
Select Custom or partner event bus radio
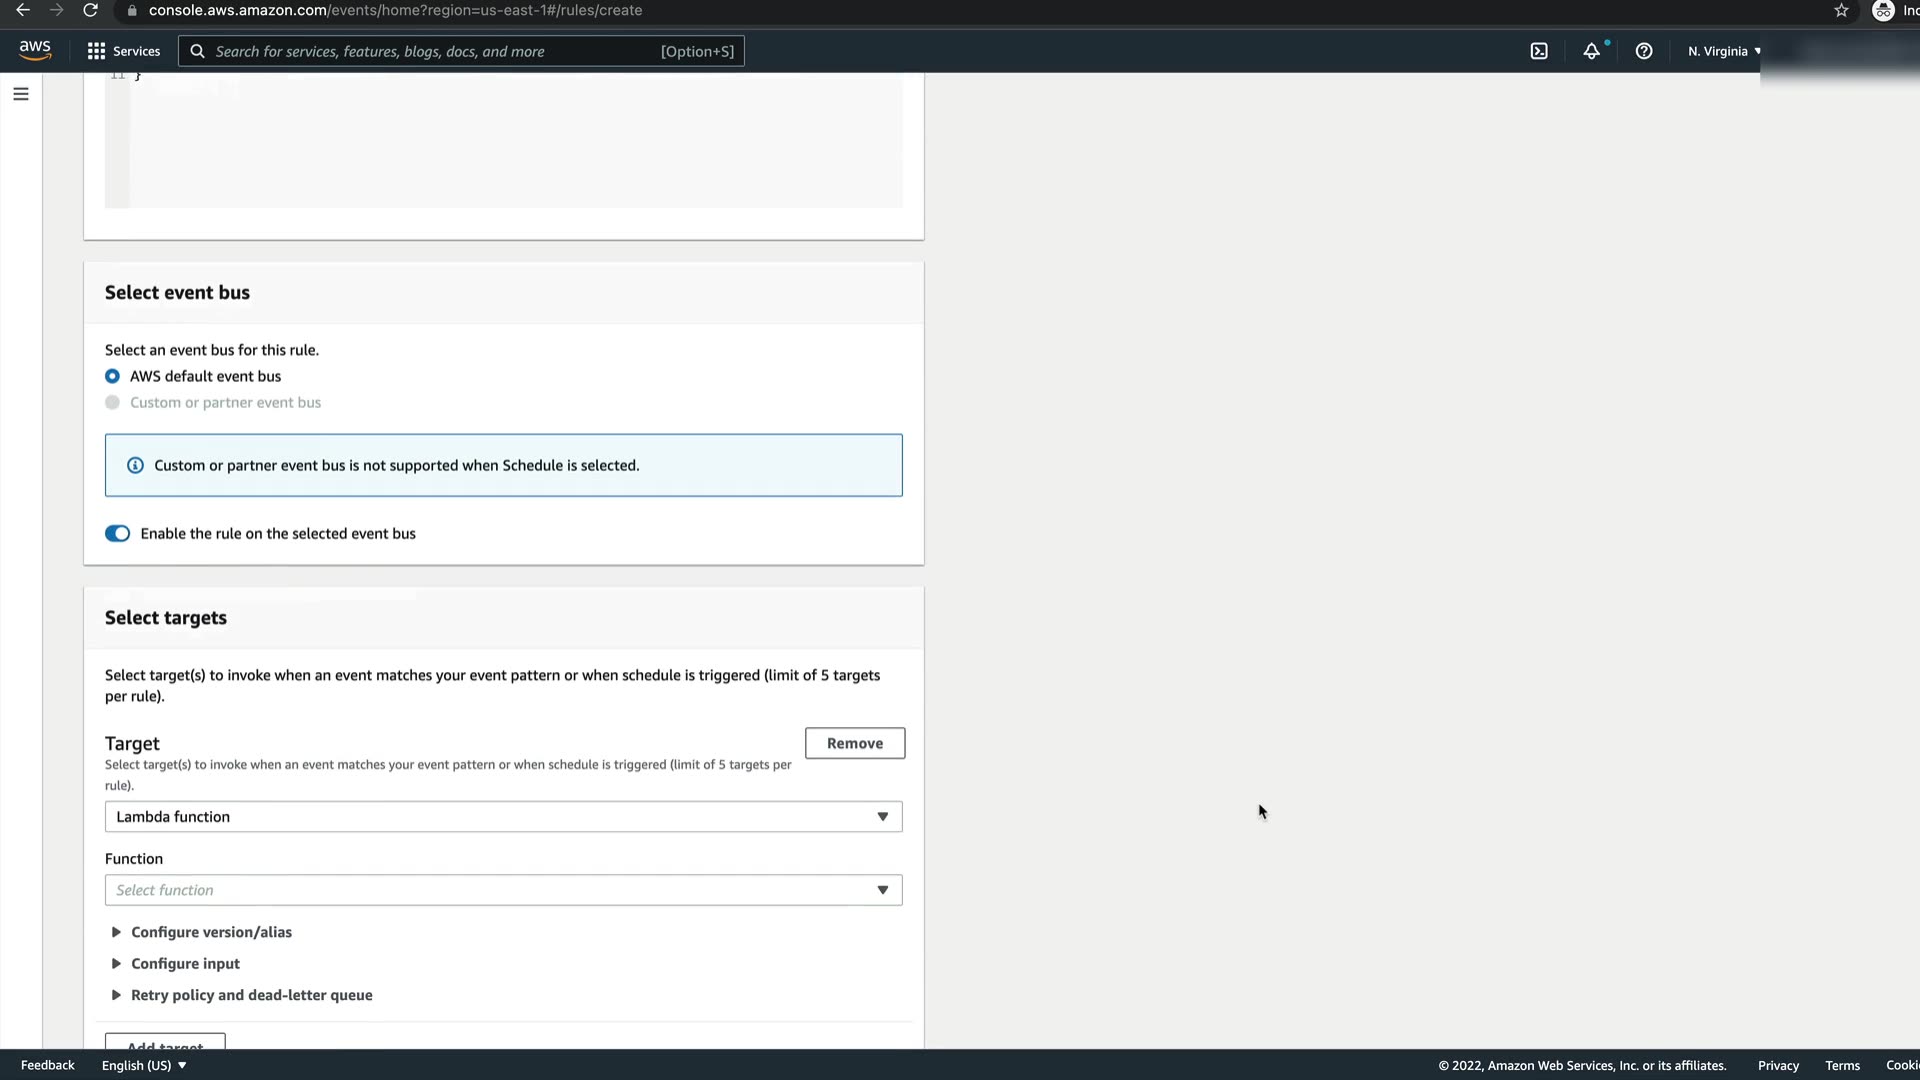pos(112,402)
